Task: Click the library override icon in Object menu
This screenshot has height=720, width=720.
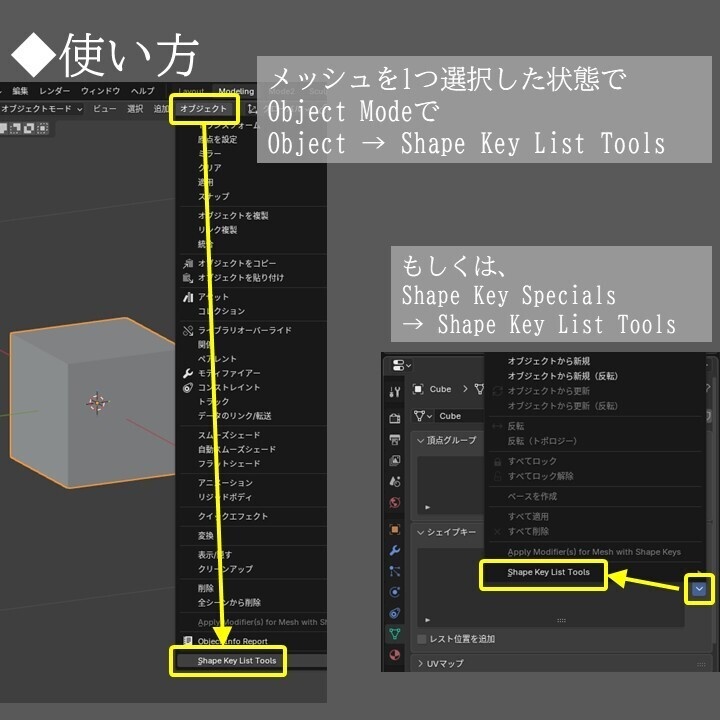Action: pos(188,331)
